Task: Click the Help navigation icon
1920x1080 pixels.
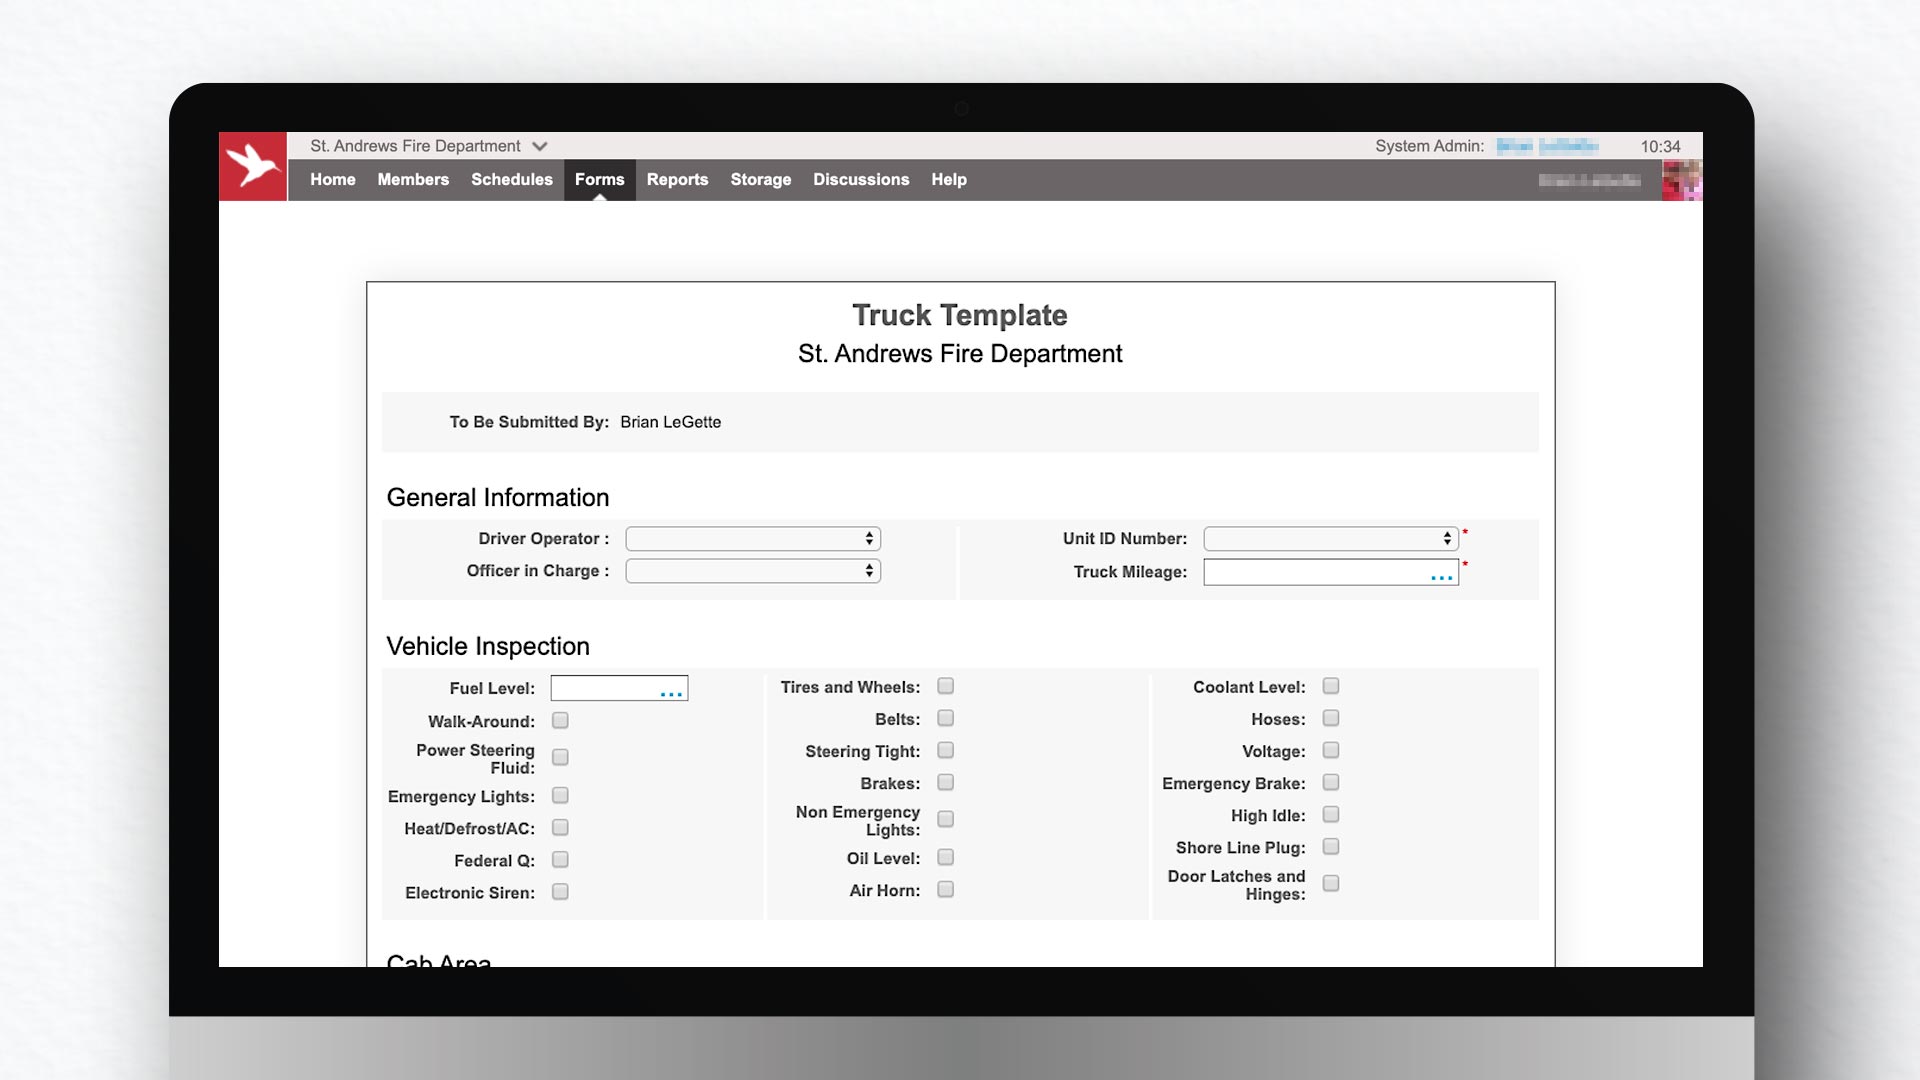Action: tap(948, 179)
